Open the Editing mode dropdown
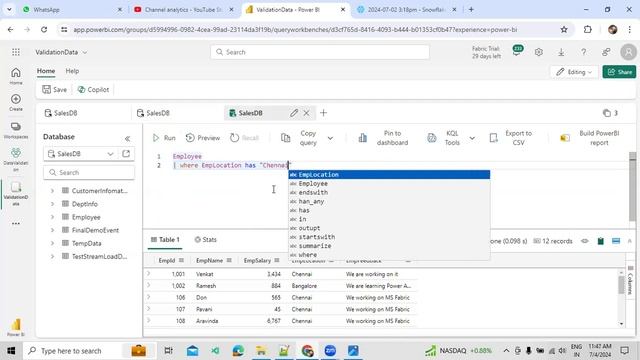This screenshot has width=640, height=360. point(574,72)
